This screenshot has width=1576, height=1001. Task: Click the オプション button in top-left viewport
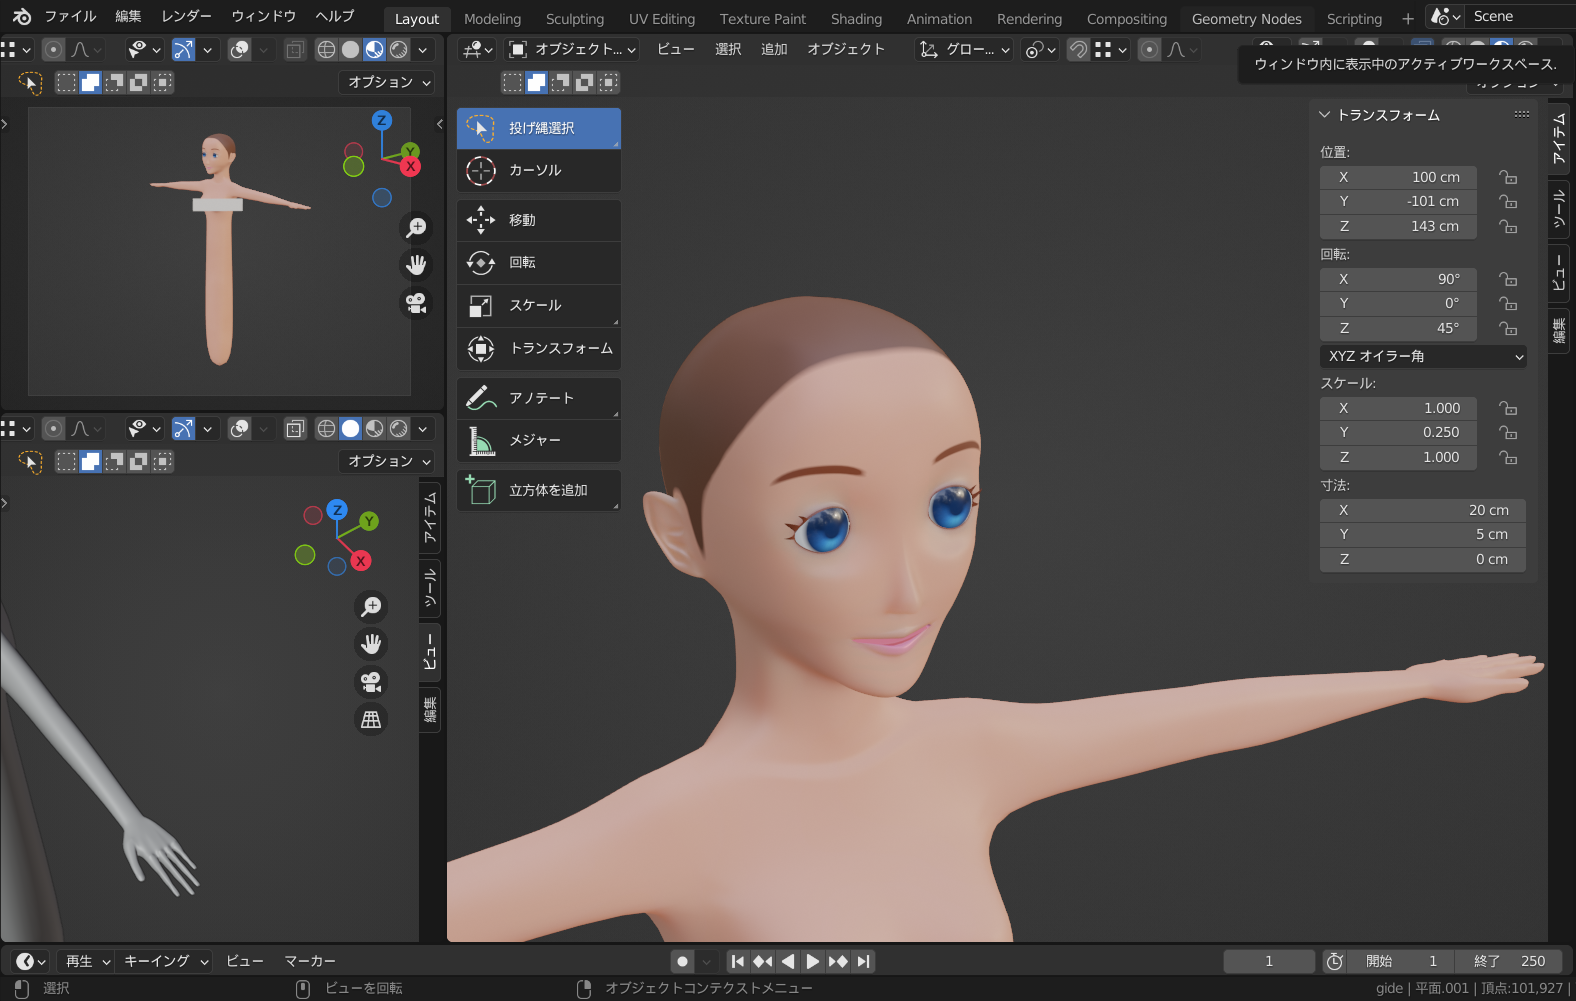(x=389, y=83)
